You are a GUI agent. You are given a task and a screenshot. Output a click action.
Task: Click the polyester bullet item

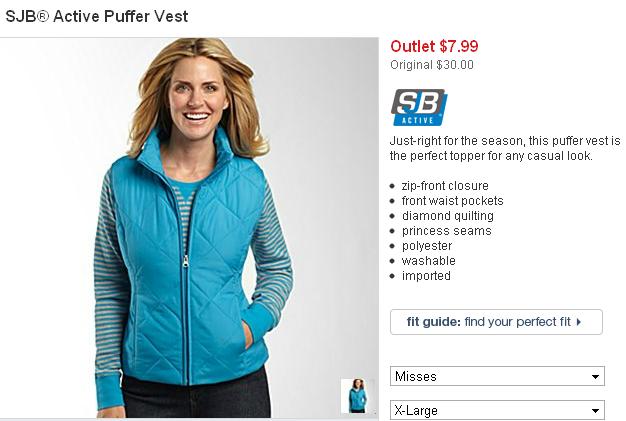coord(427,246)
